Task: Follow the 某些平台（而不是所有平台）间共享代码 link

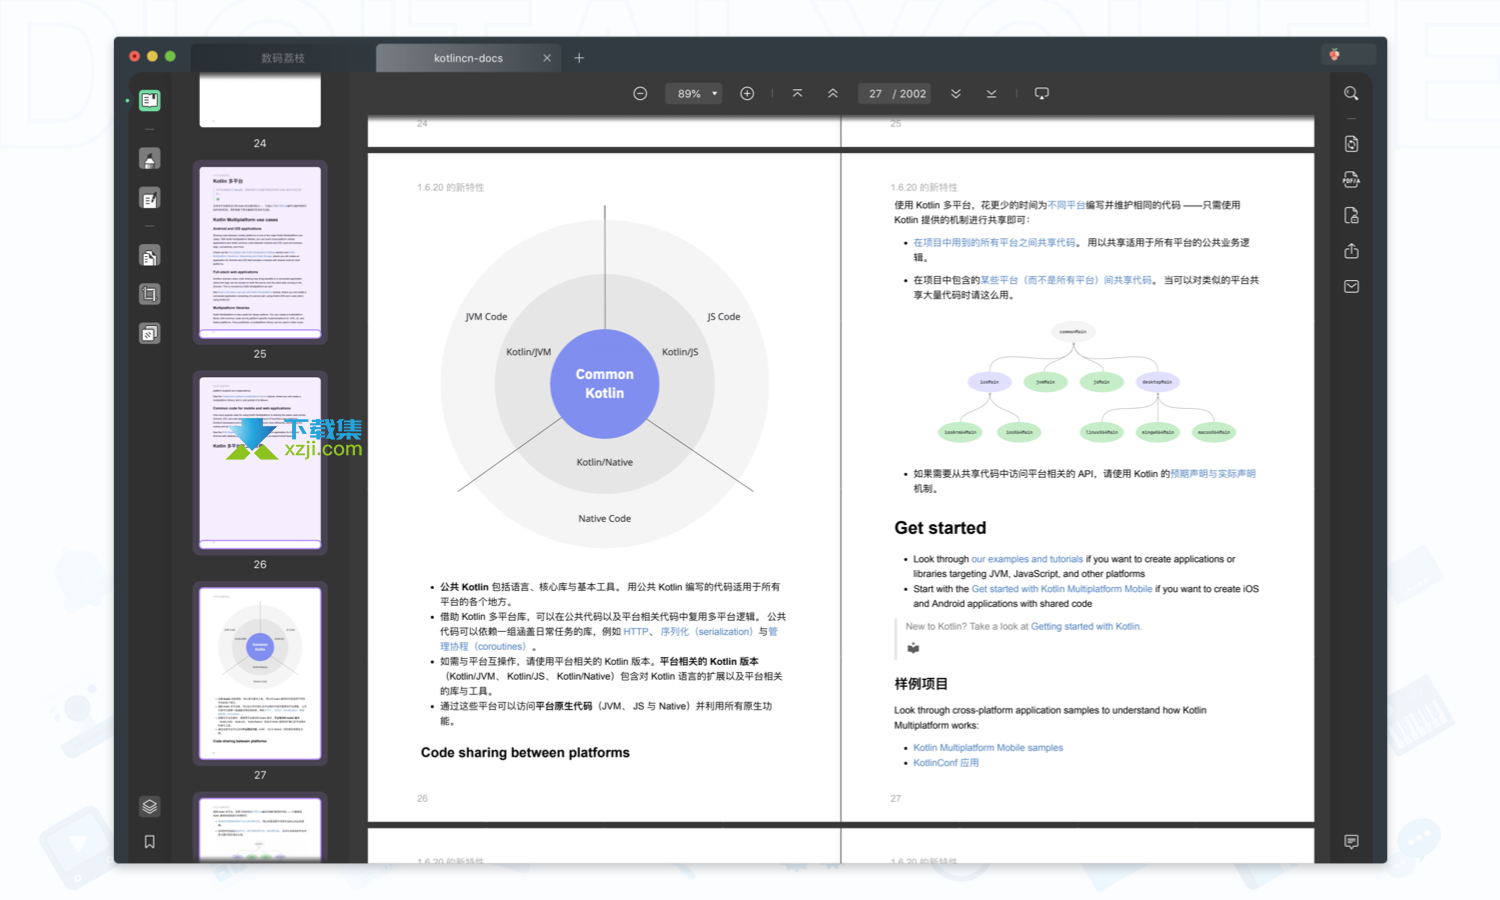Action: pyautogui.click(x=1065, y=280)
